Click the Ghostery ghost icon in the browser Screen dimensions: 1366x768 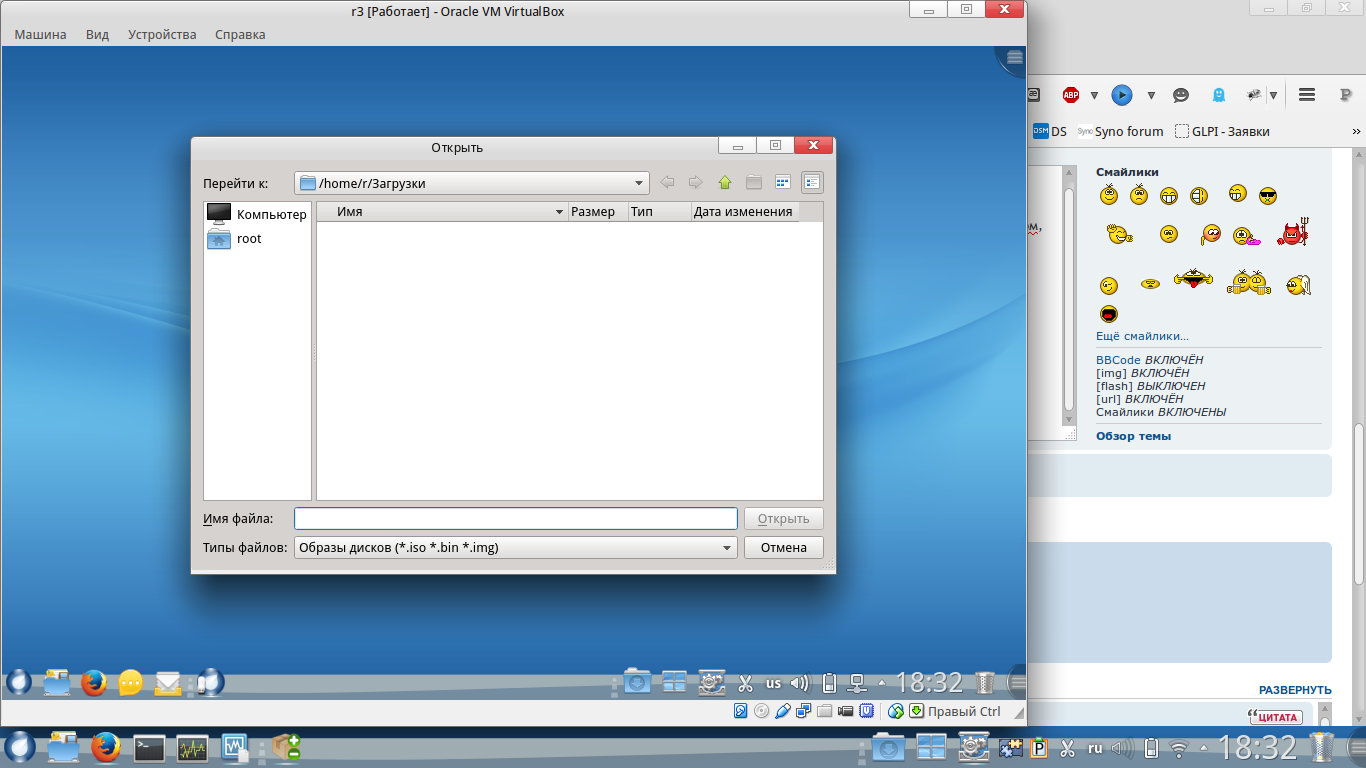pyautogui.click(x=1218, y=95)
